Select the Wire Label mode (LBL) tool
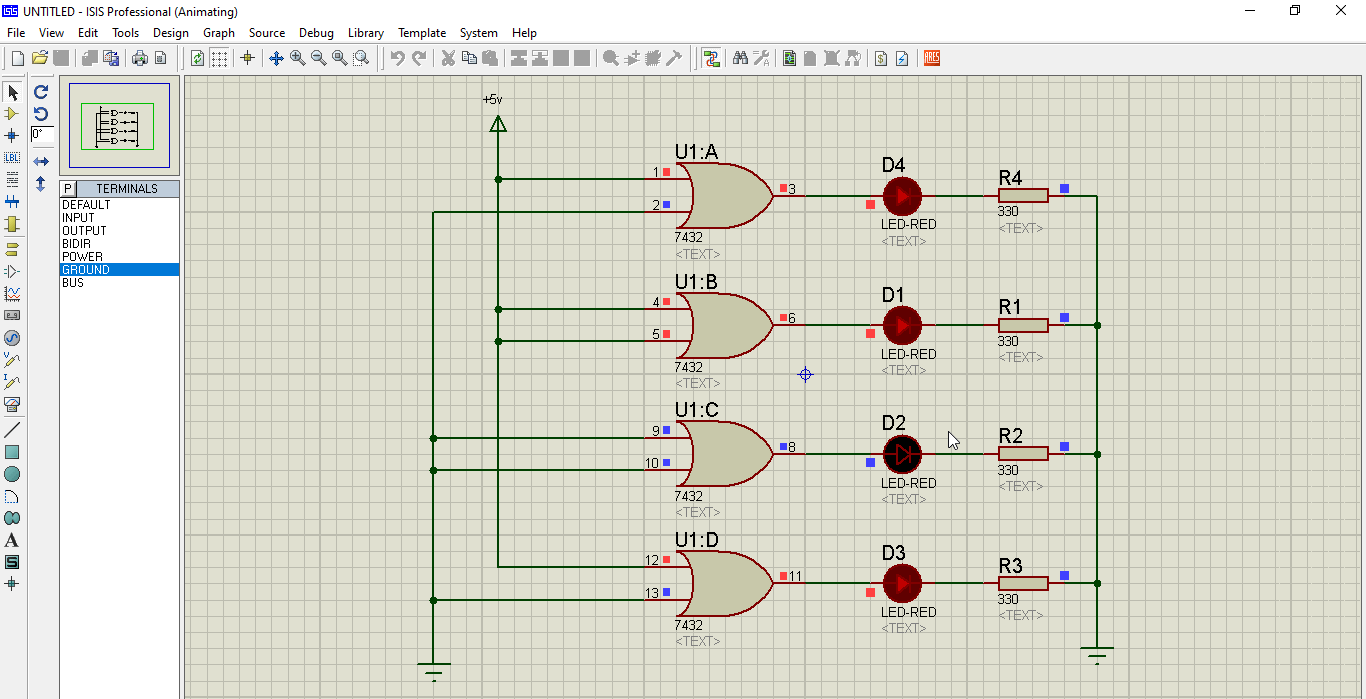The height and width of the screenshot is (699, 1366). click(x=13, y=157)
